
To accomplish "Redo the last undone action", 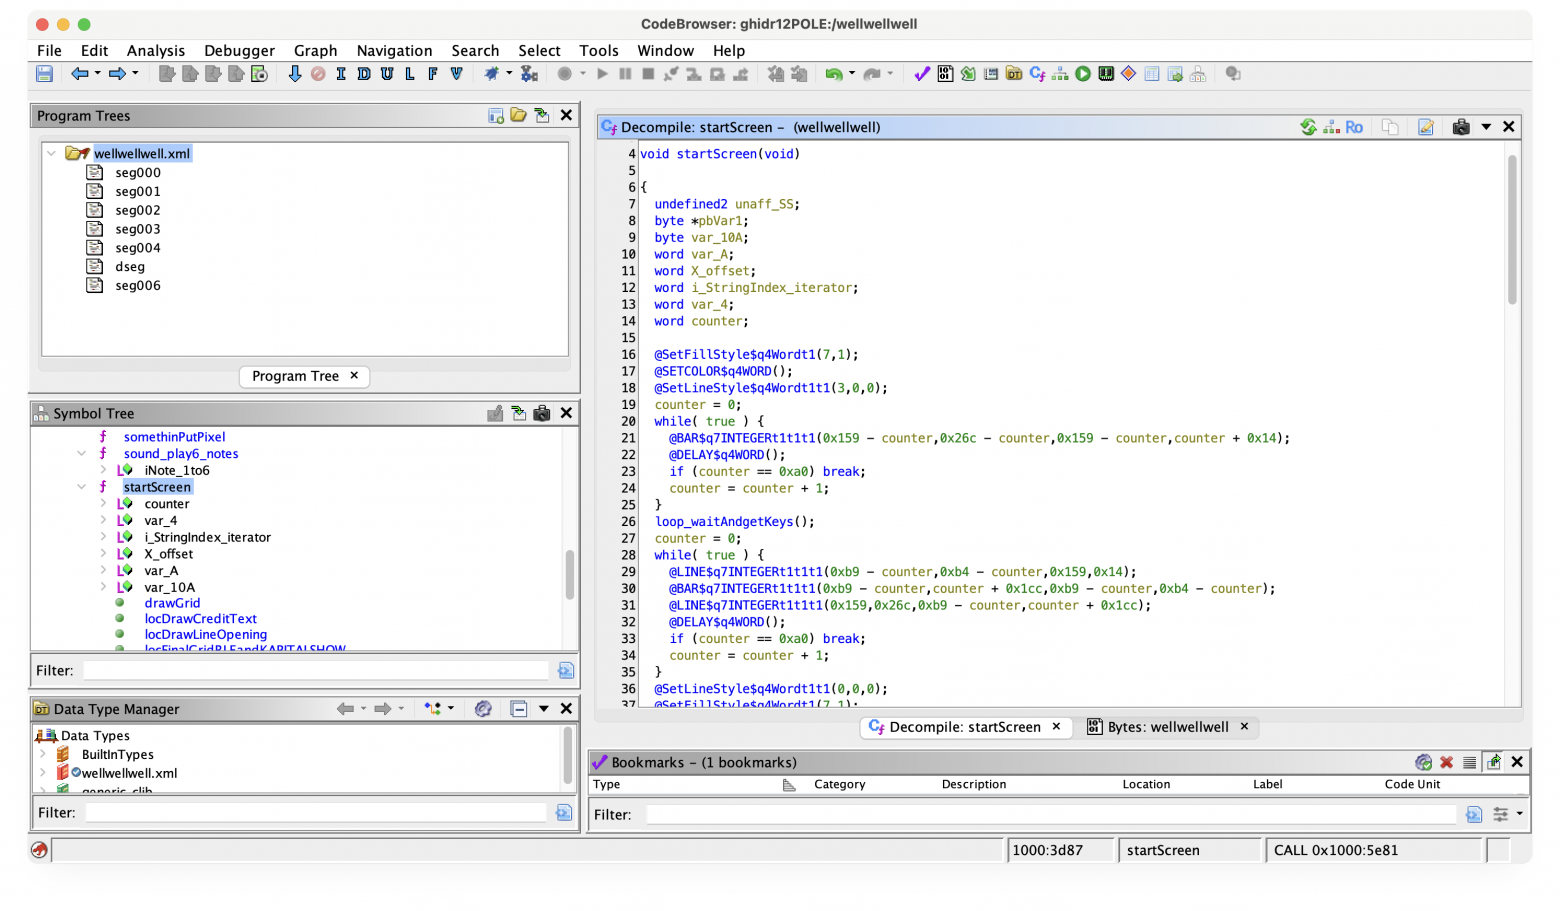I will point(869,73).
